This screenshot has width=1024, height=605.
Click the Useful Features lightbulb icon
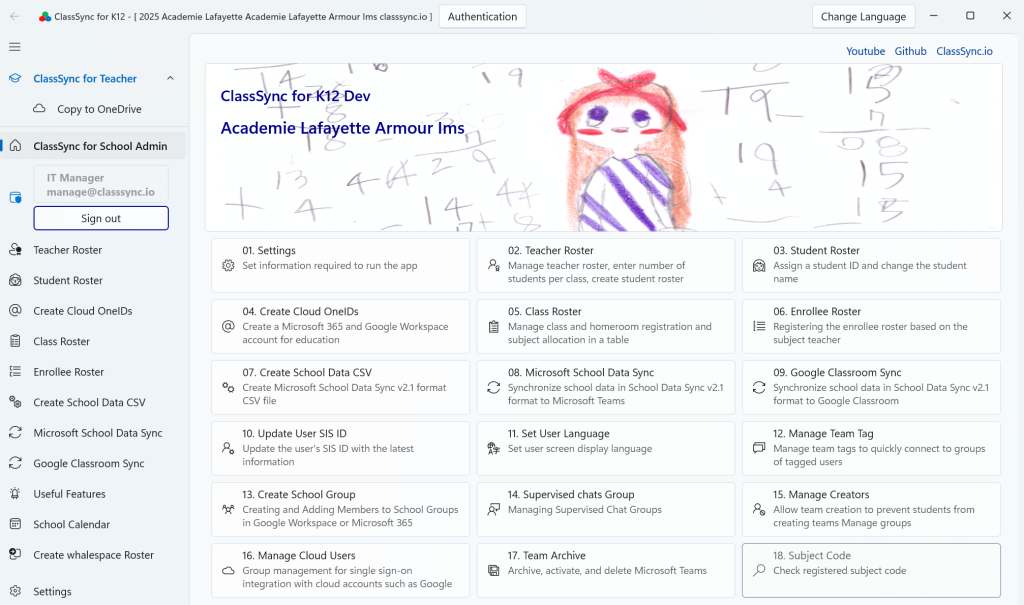[16, 494]
